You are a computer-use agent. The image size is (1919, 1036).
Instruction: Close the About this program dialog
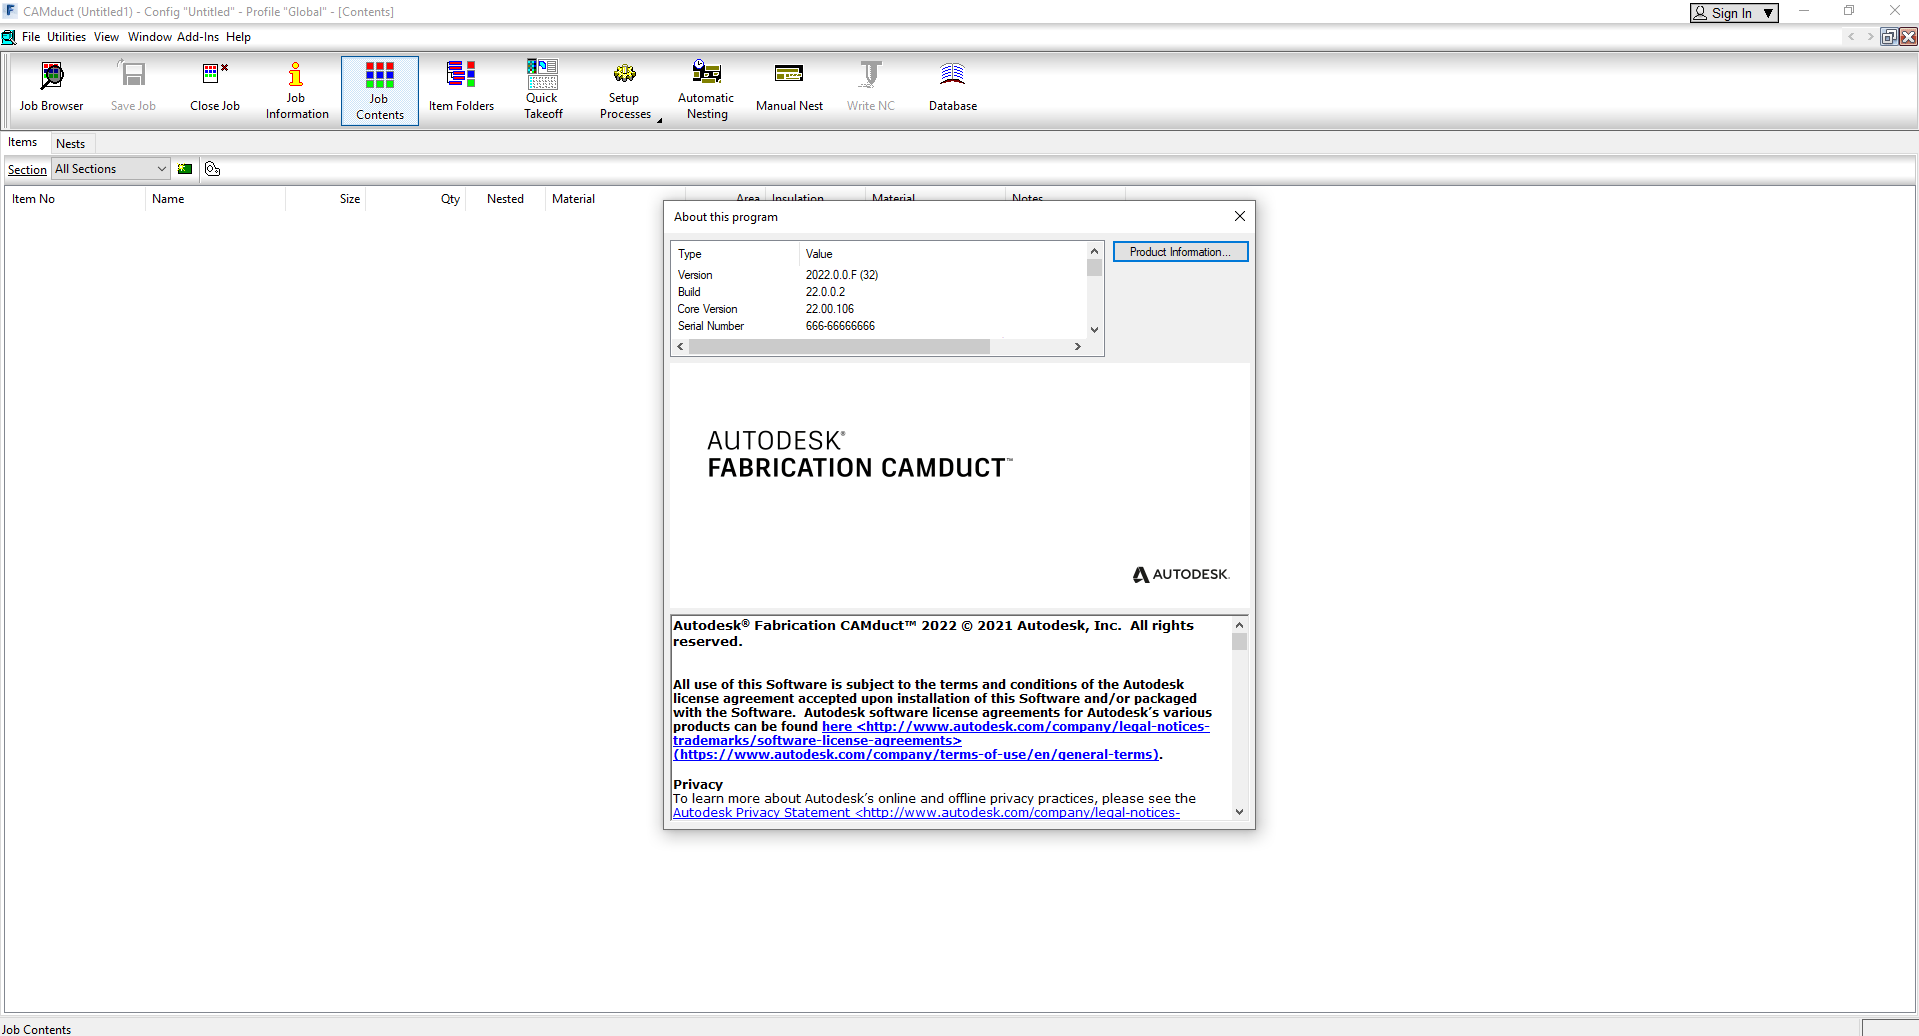coord(1240,216)
